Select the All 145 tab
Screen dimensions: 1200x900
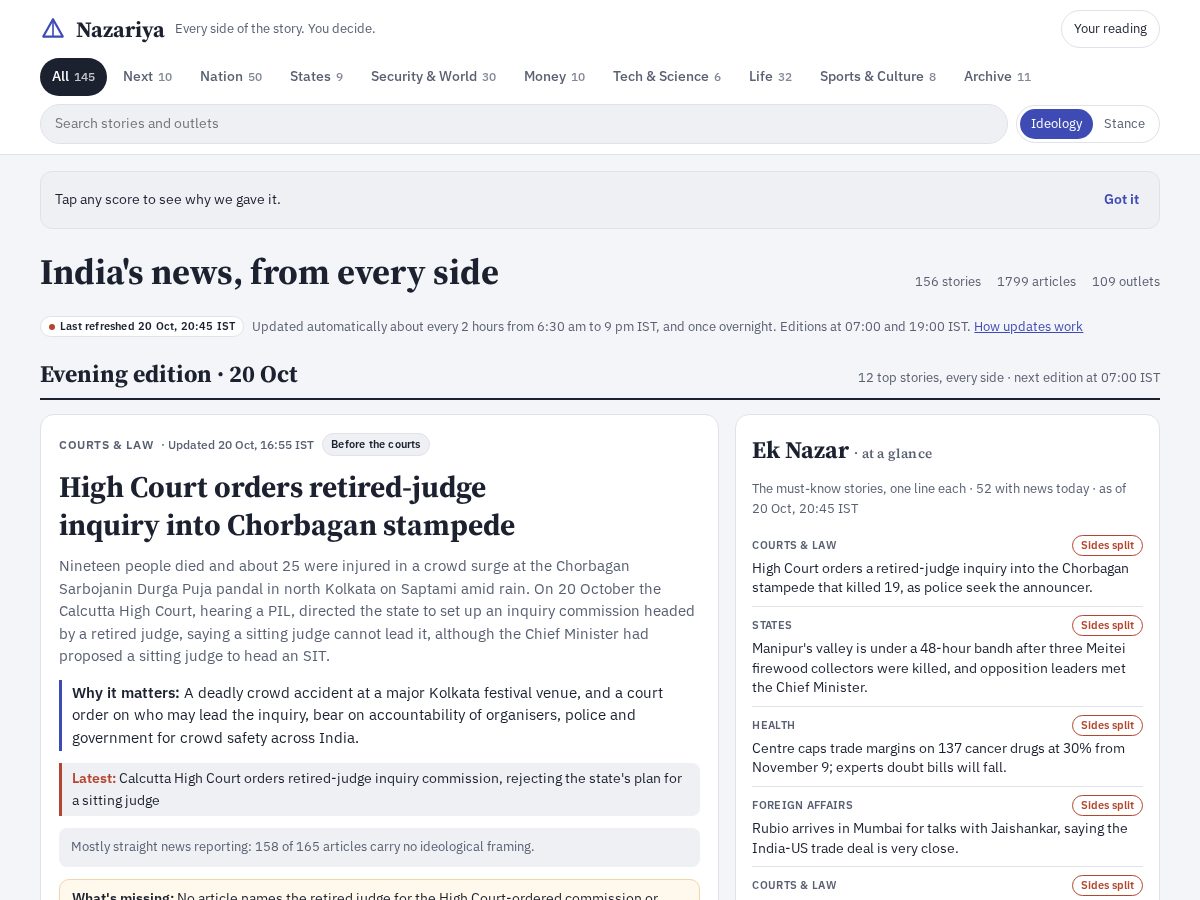(73, 77)
